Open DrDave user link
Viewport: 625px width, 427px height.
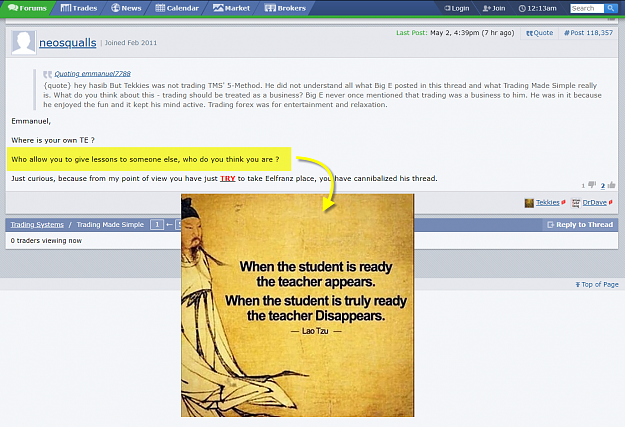click(594, 203)
